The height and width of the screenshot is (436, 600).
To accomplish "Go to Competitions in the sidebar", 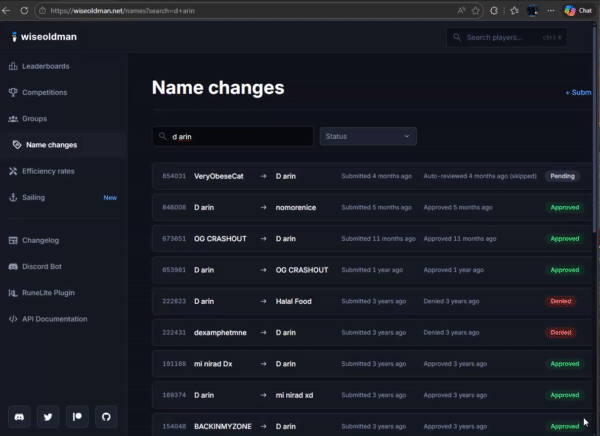I will point(44,92).
